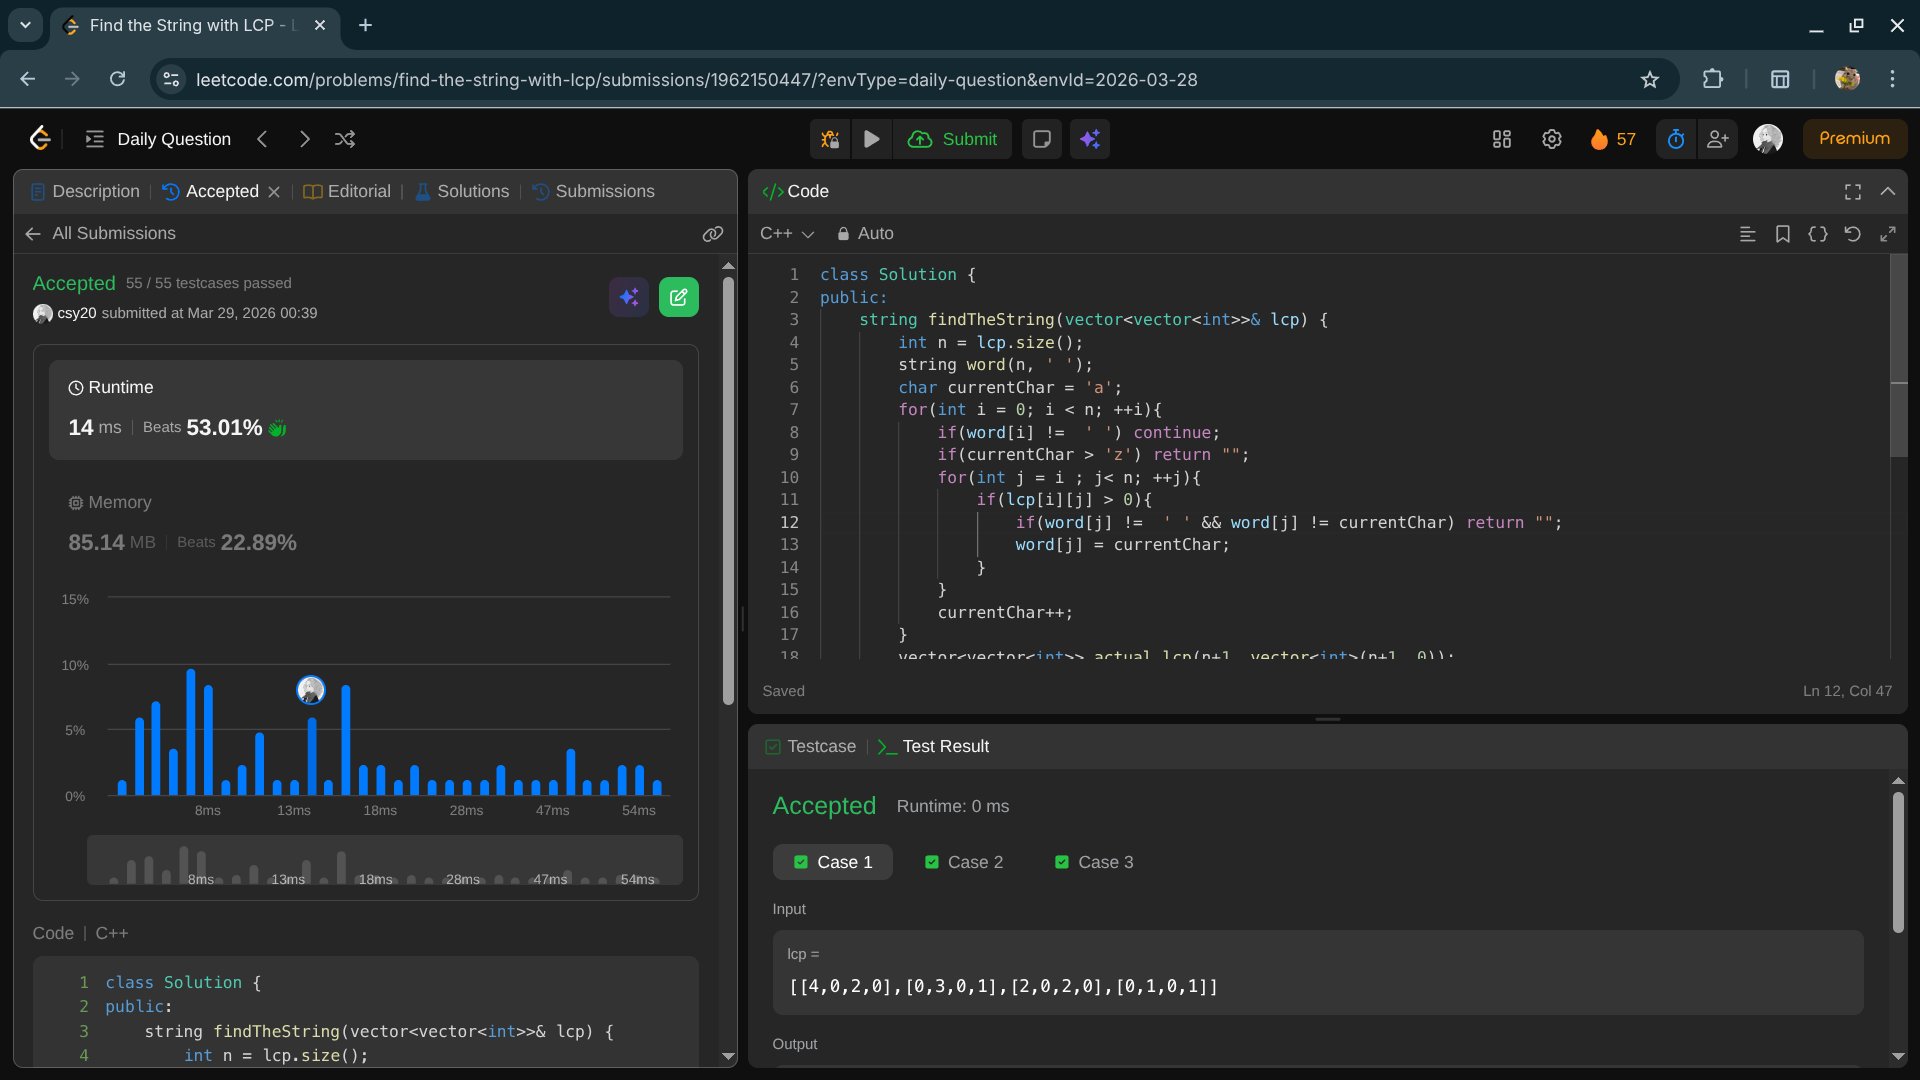Open the Testcase tab
Image resolution: width=1920 pixels, height=1080 pixels.
[810, 746]
